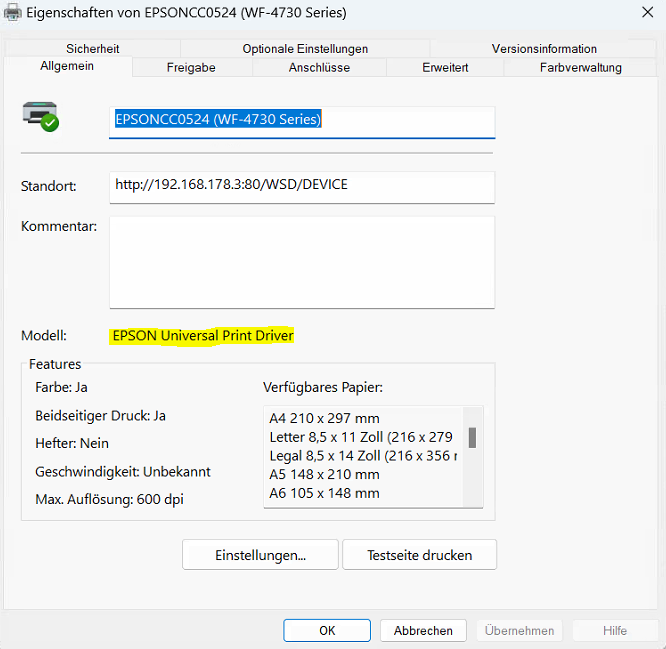Go to the Anschlüsse tab
This screenshot has height=649, width=666.
[319, 67]
